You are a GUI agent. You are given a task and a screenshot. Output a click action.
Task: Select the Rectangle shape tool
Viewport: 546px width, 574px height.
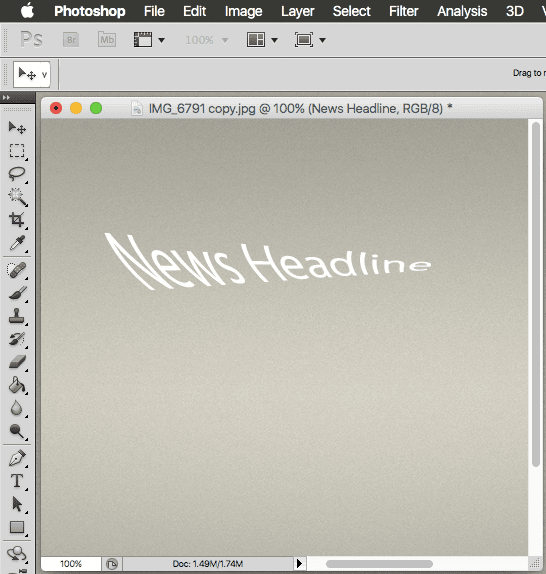click(x=17, y=527)
